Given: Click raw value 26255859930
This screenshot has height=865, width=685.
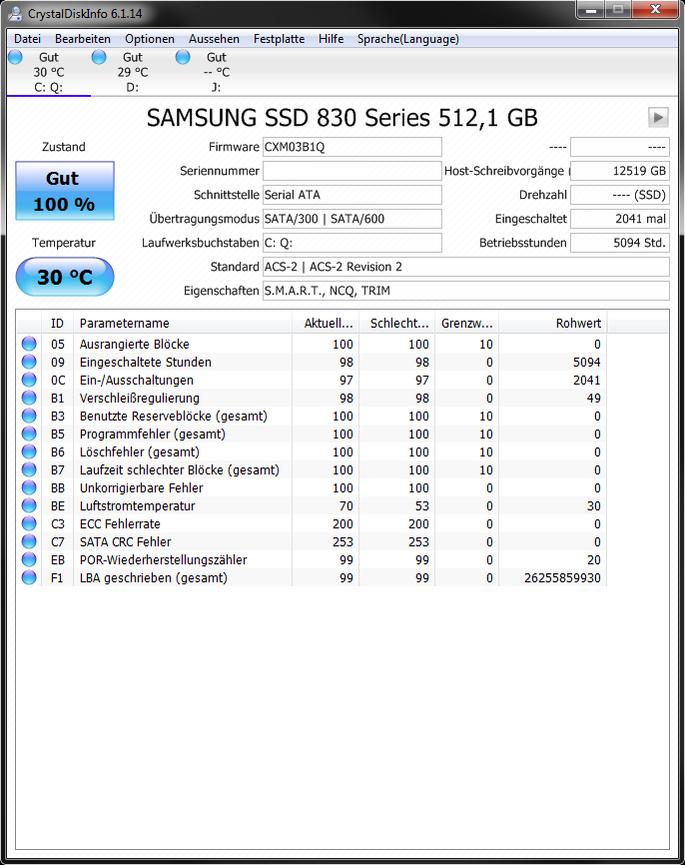Looking at the screenshot, I should (x=562, y=578).
